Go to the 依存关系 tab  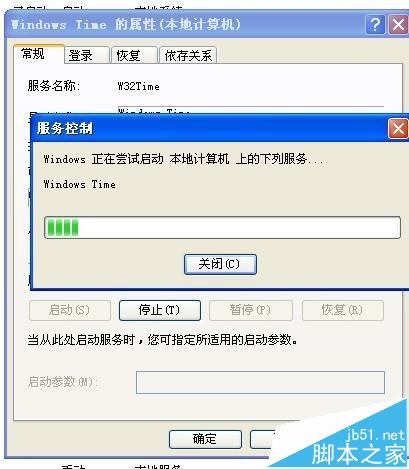point(188,55)
